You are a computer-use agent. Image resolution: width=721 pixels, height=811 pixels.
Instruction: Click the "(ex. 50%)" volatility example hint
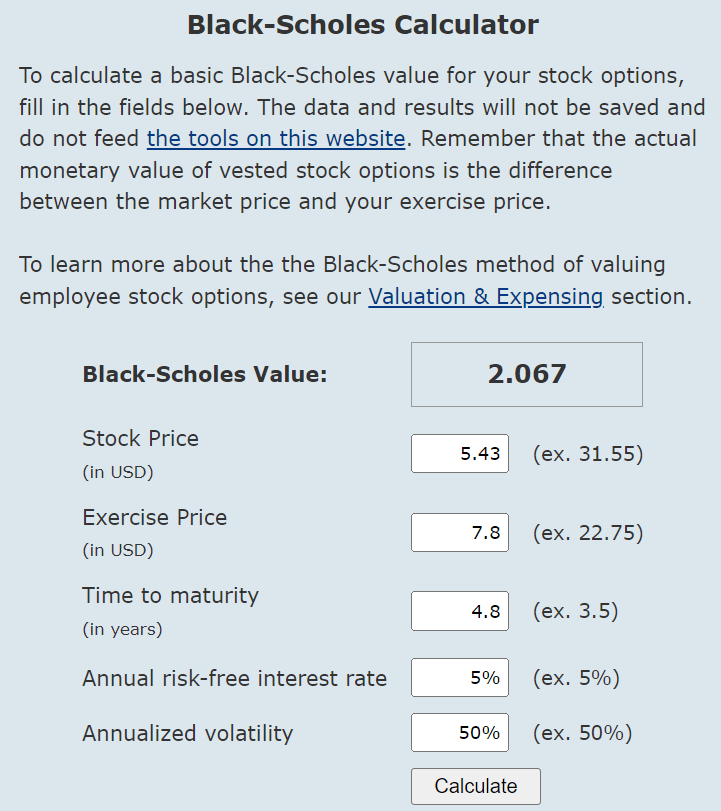tap(582, 733)
